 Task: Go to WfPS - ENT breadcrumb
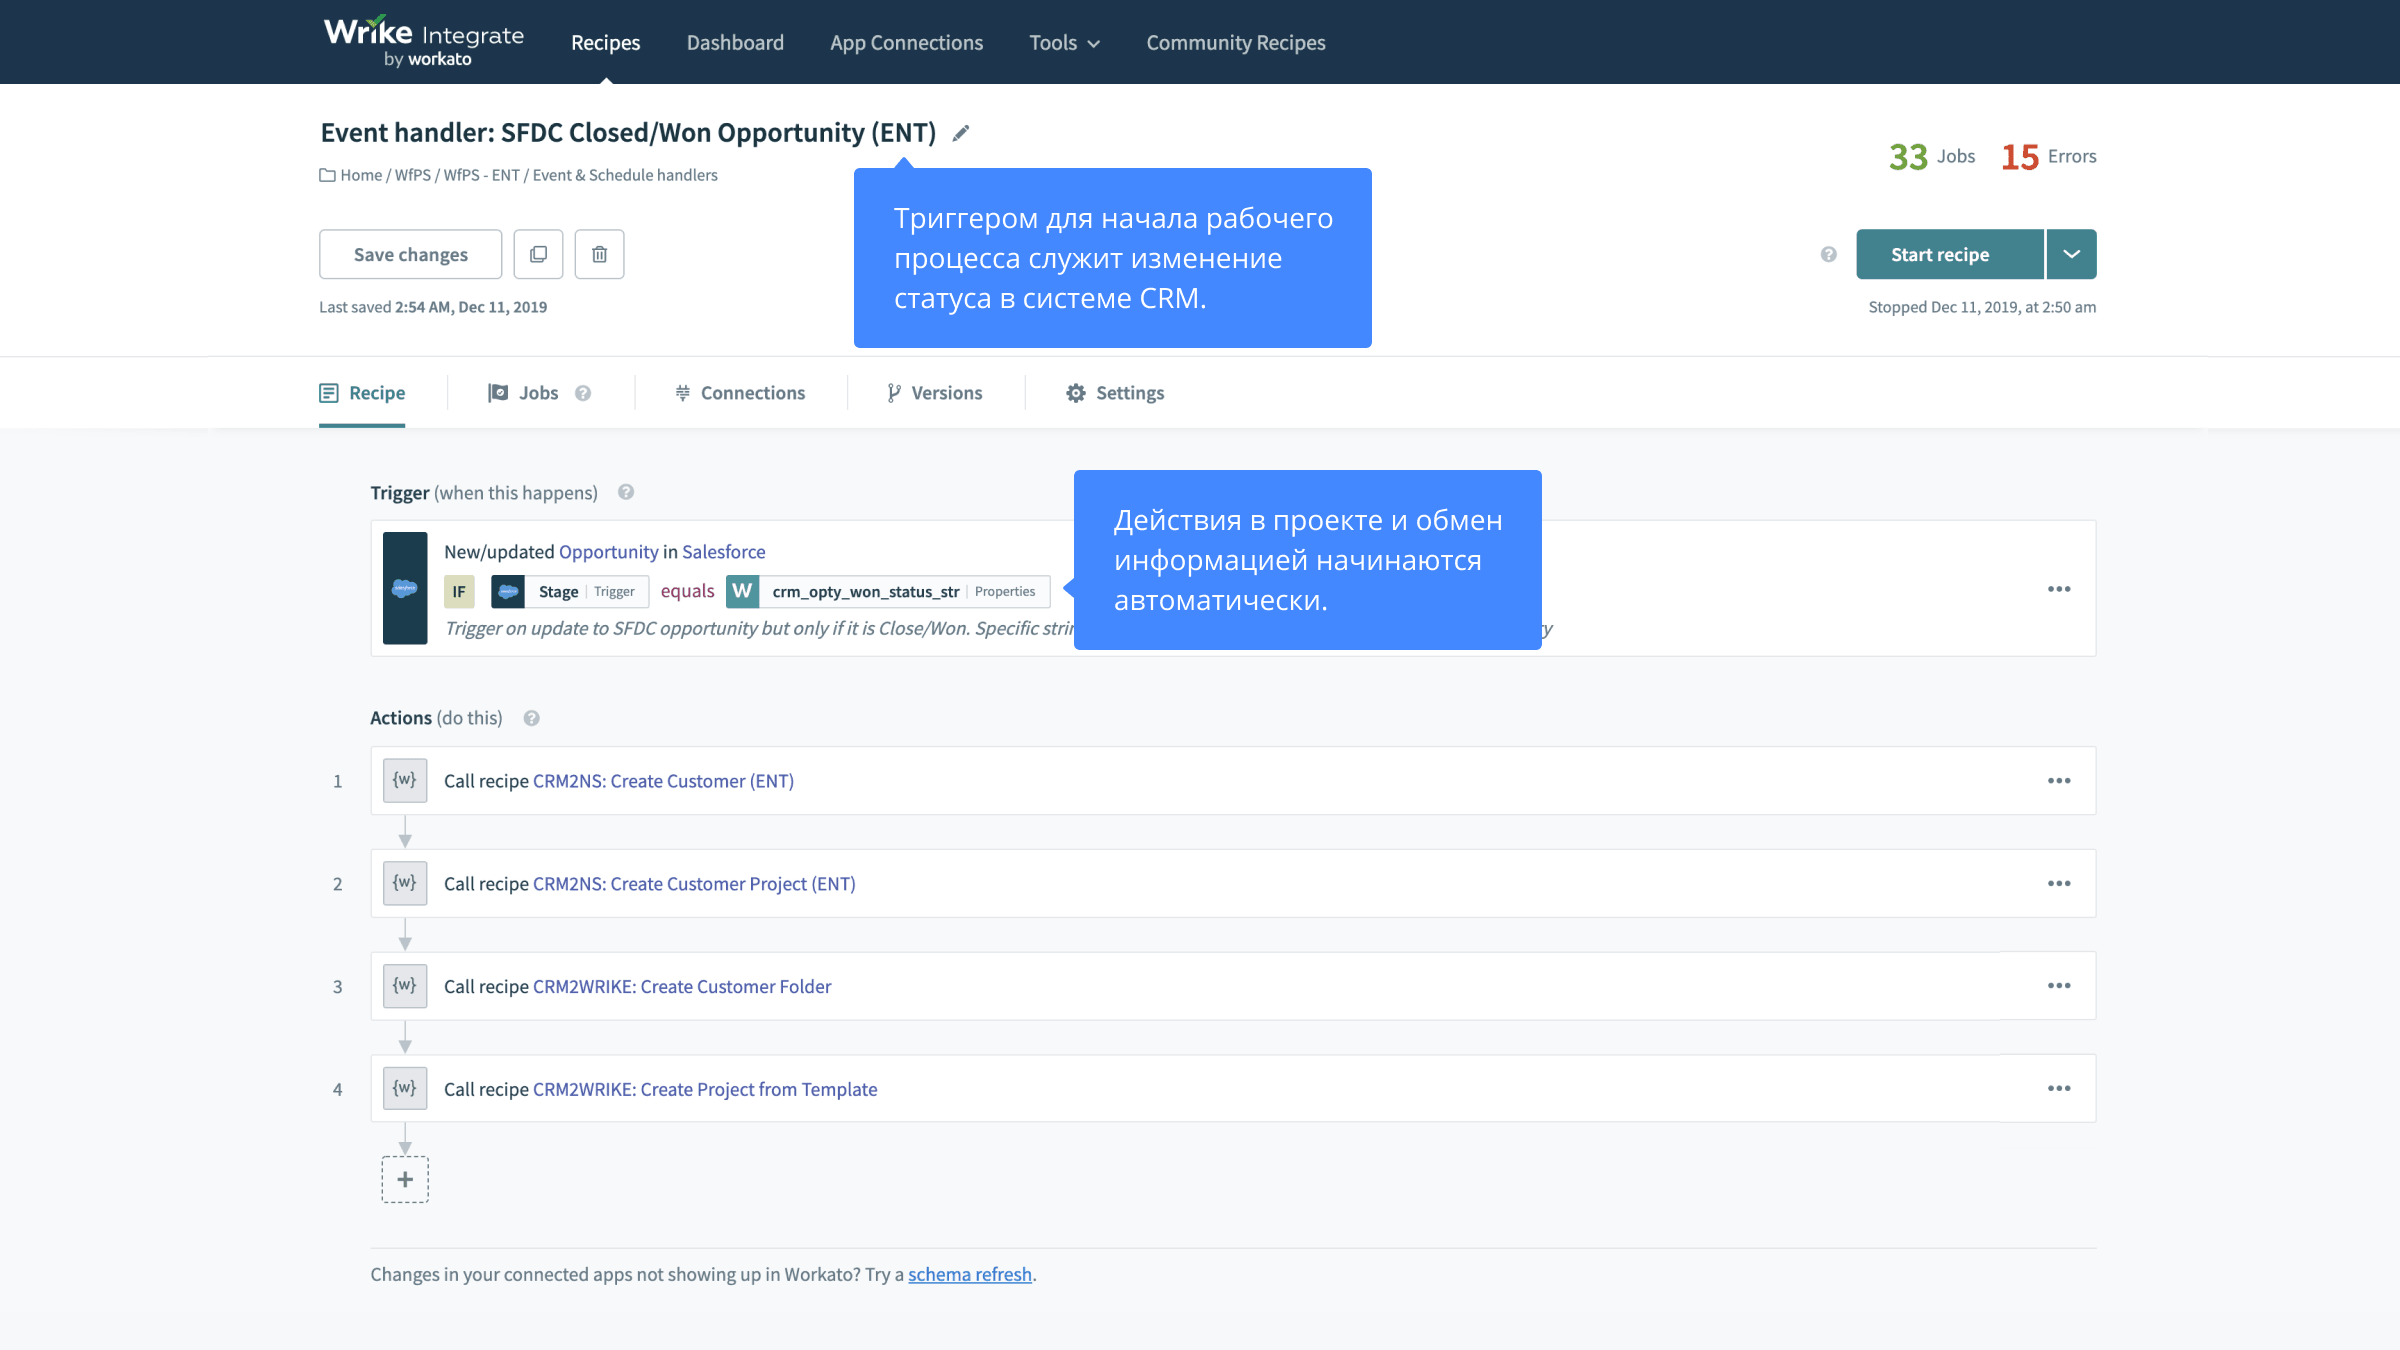[x=481, y=175]
